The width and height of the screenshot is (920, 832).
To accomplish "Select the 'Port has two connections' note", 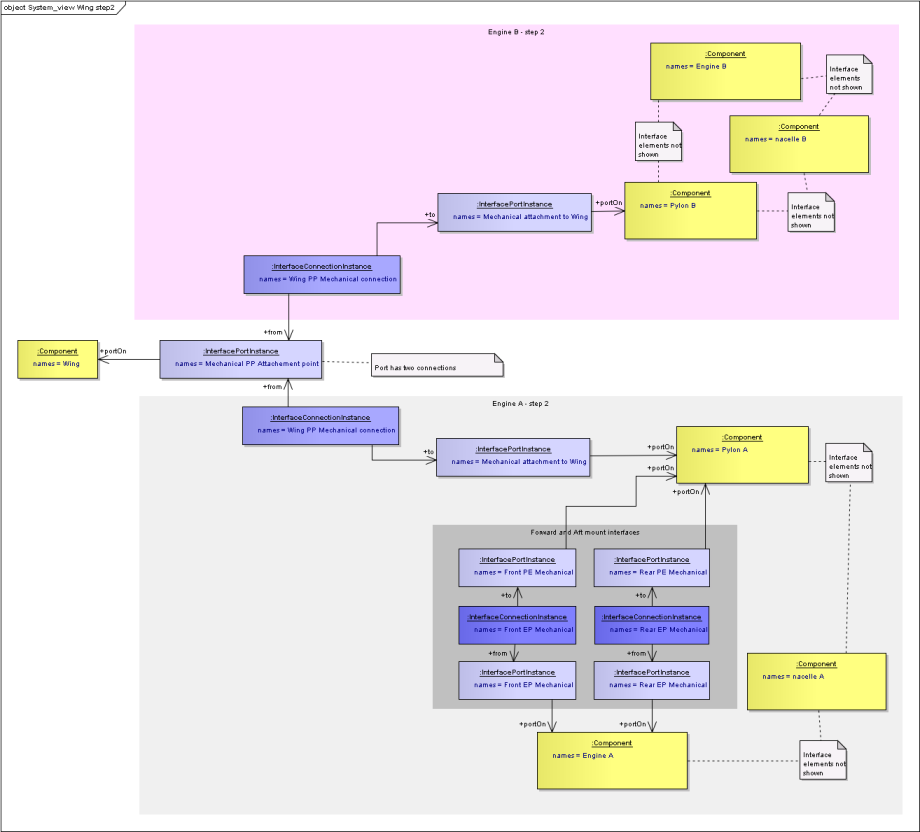I will [x=437, y=367].
